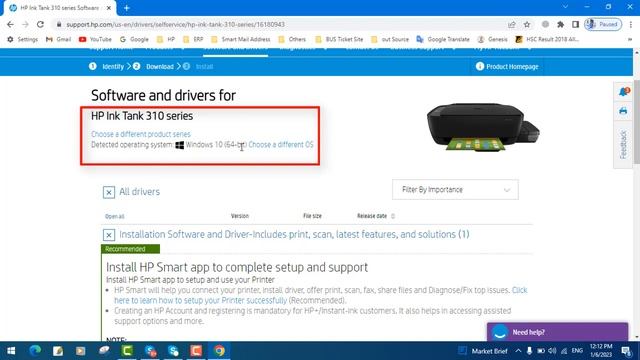Click the printer product image

pos(483,127)
